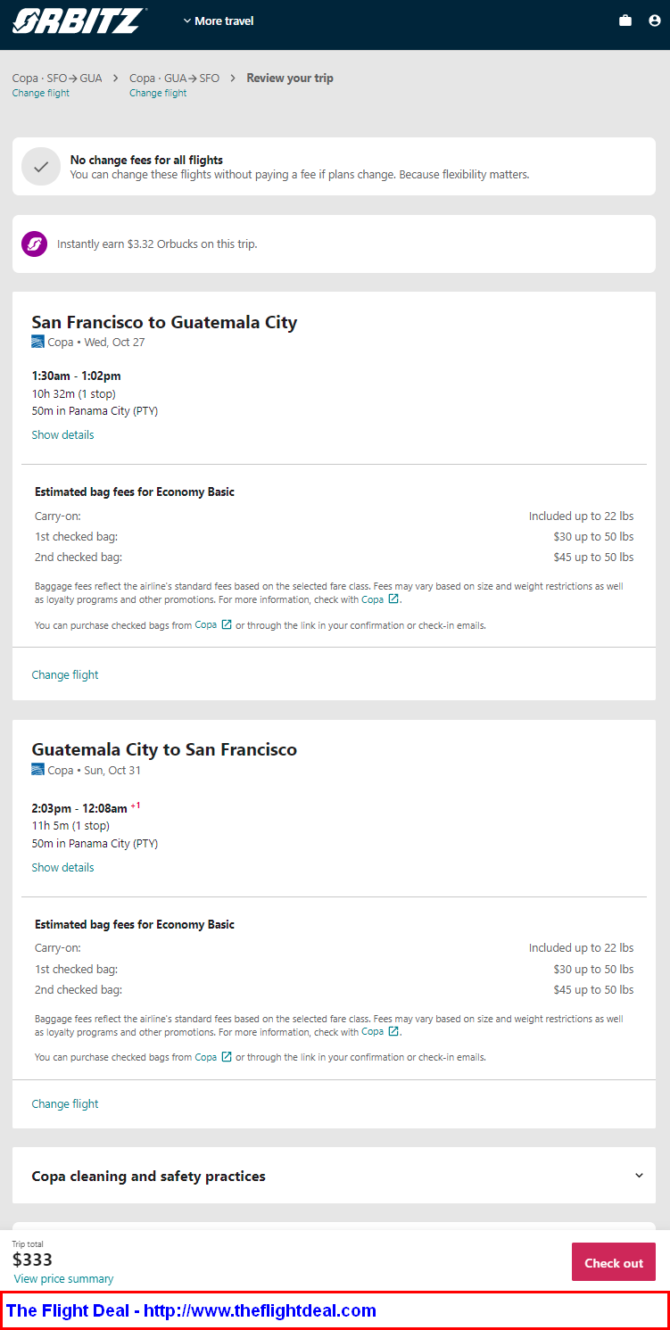Click the Check out button
This screenshot has height=1330, width=670.
tap(613, 1262)
